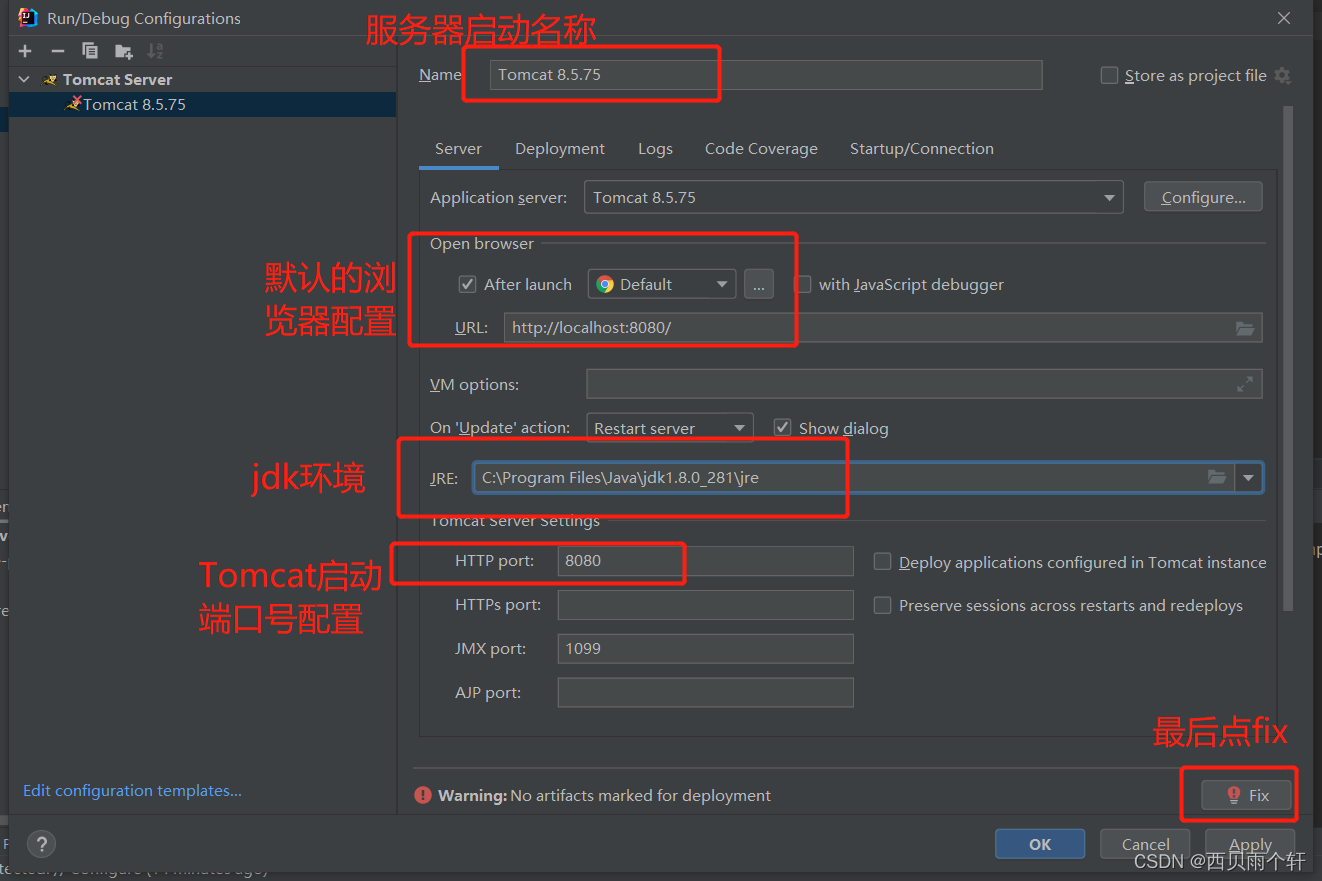The height and width of the screenshot is (881, 1322).
Task: Open folder icon in URL field
Action: pyautogui.click(x=1244, y=328)
